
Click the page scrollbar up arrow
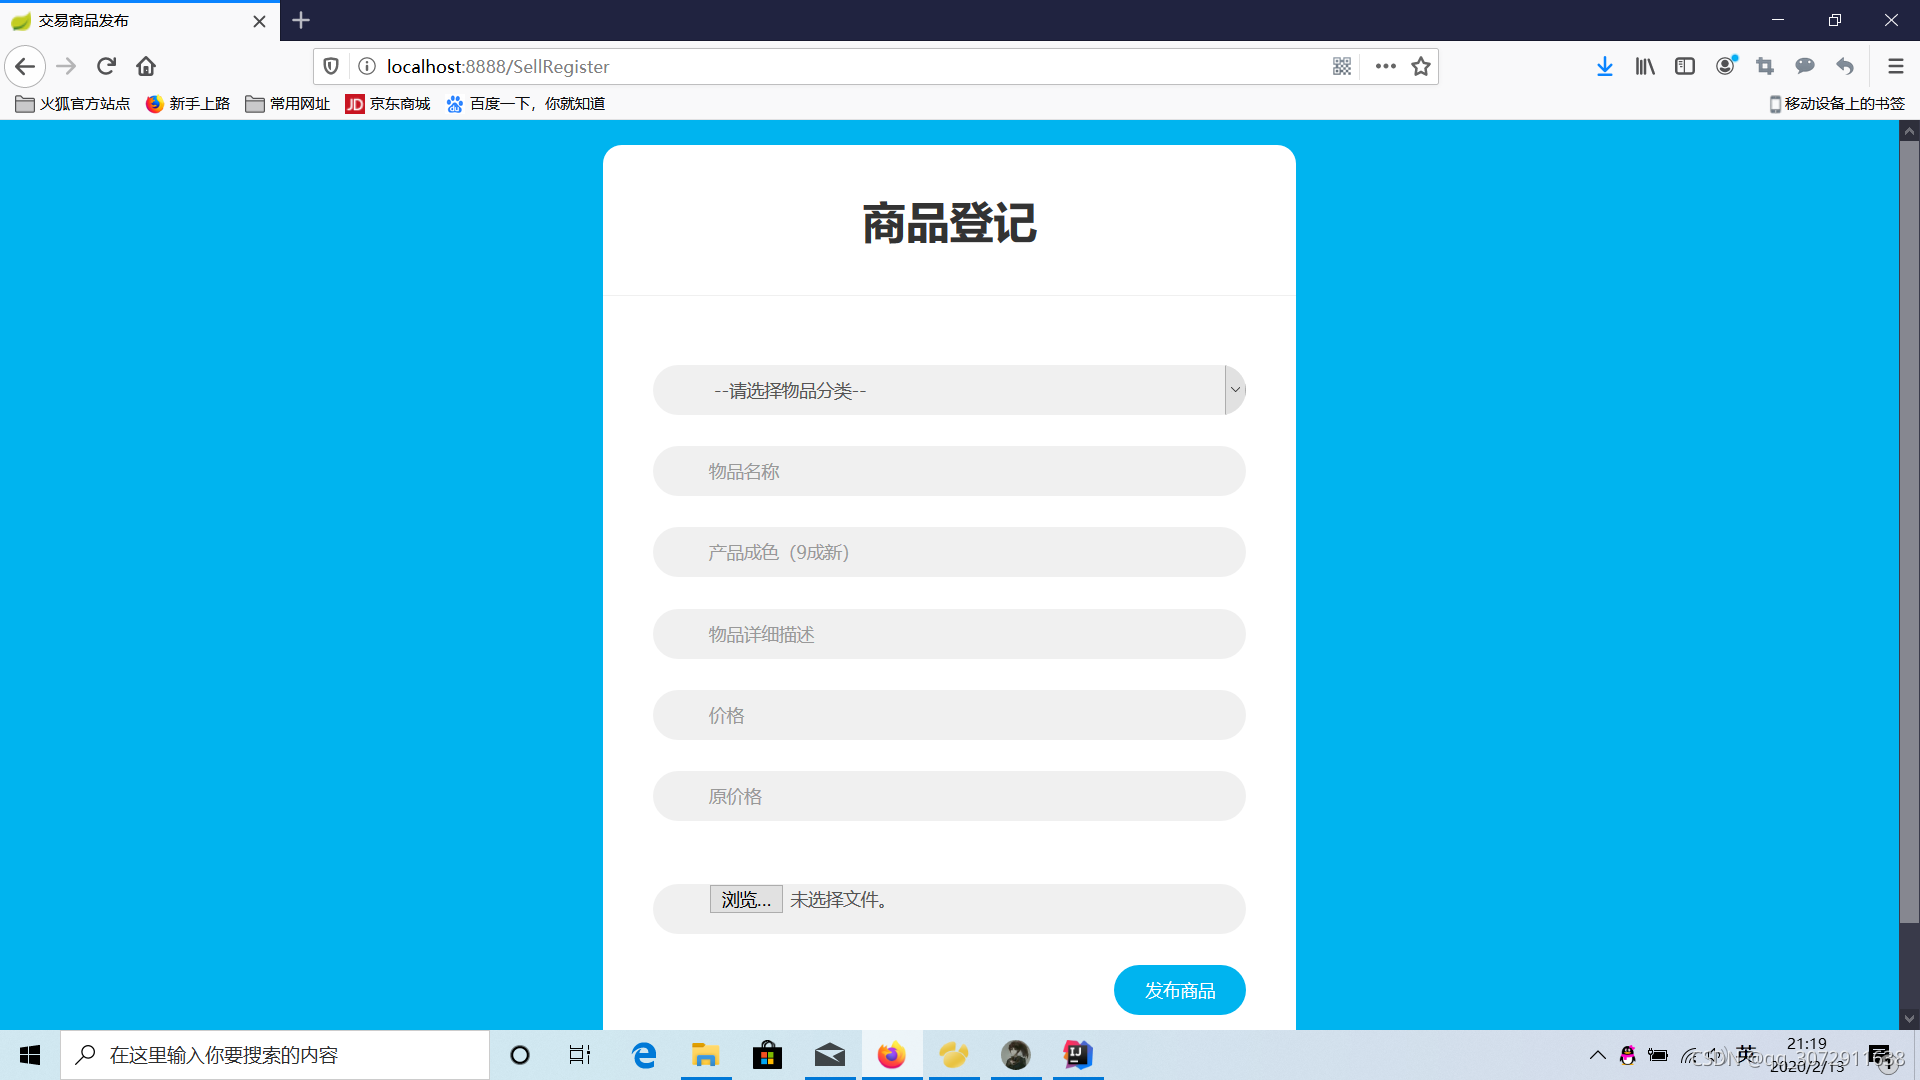(x=1909, y=130)
